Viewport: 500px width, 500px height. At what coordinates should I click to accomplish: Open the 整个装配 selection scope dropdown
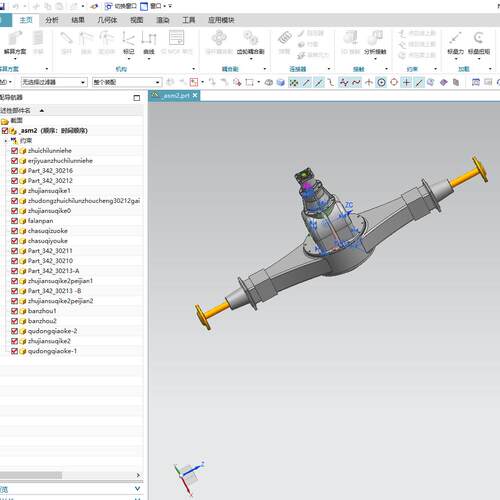[x=127, y=82]
